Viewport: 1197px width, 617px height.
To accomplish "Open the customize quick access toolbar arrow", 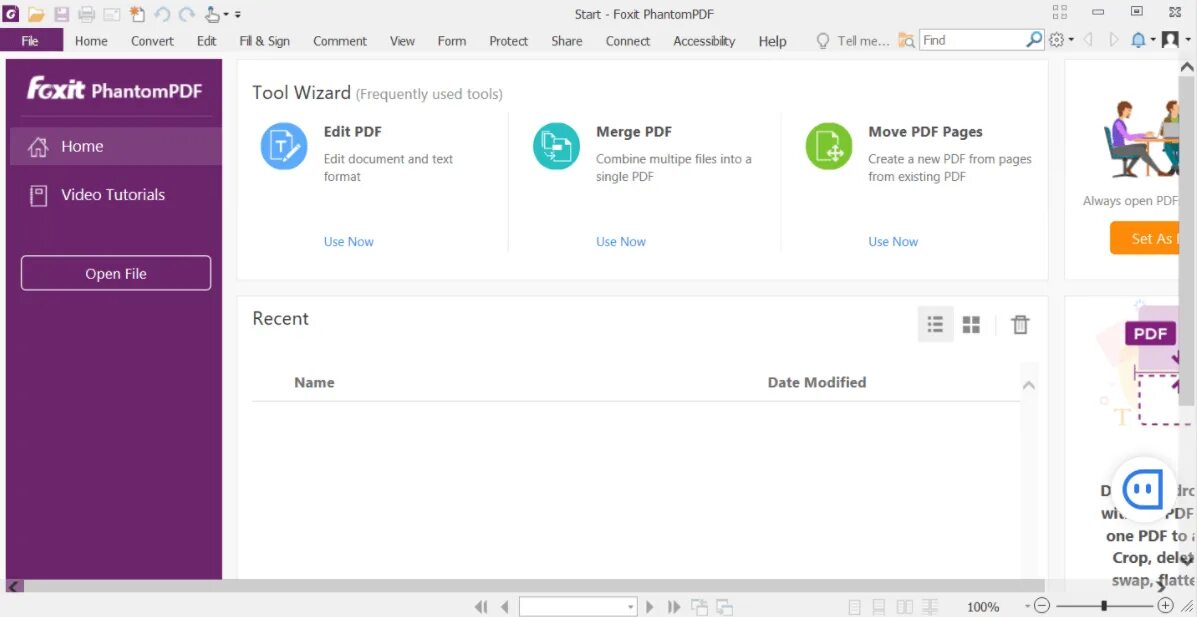I will (x=237, y=15).
